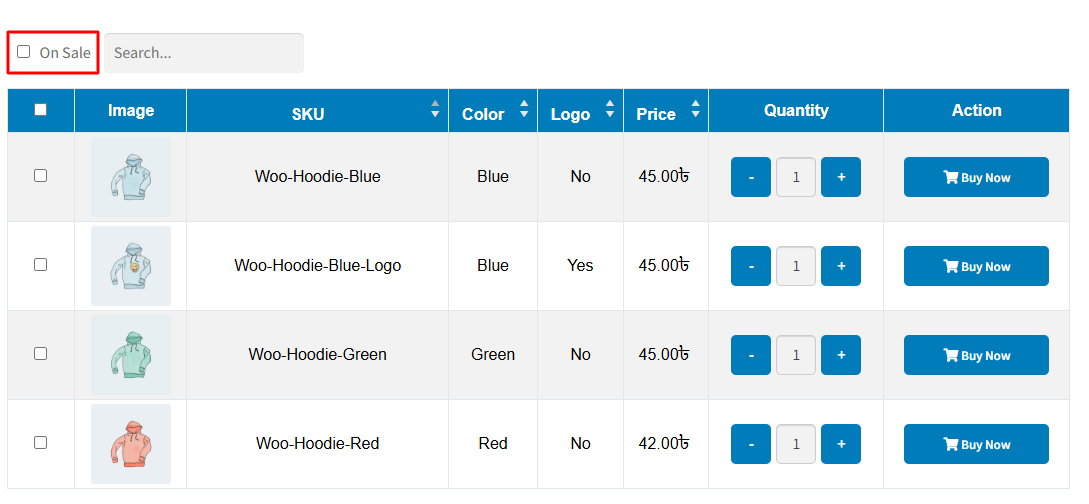Image resolution: width=1089 pixels, height=504 pixels.
Task: Open the blue hoodie with logo image
Action: click(x=131, y=266)
